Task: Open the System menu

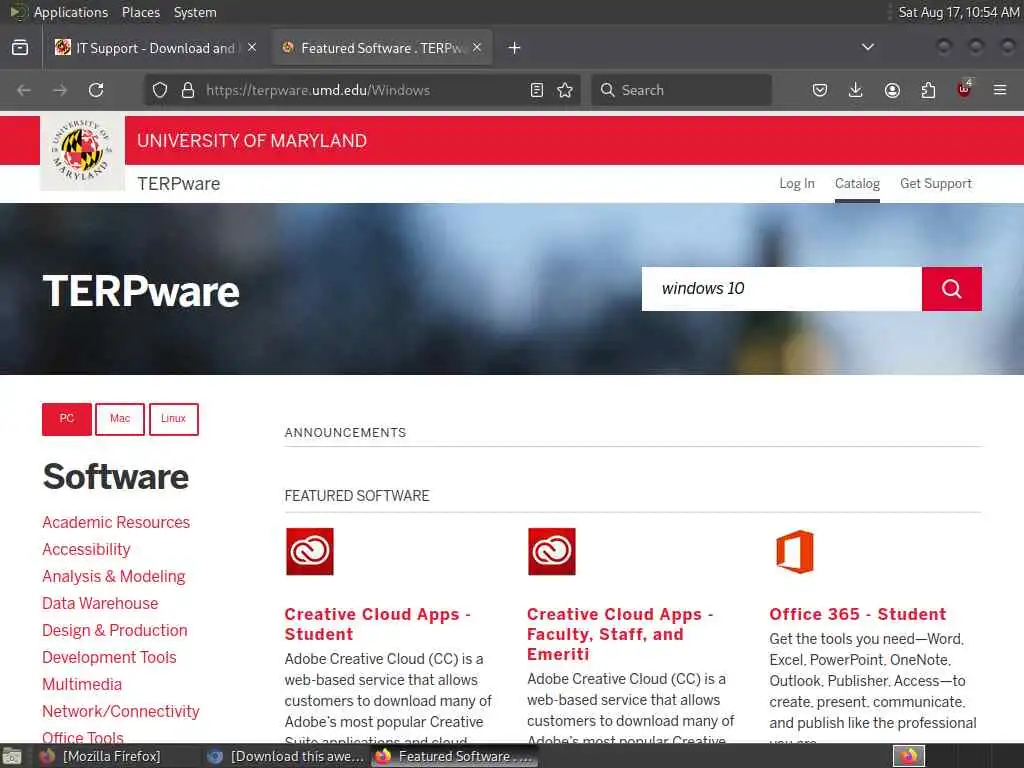Action: [x=195, y=12]
